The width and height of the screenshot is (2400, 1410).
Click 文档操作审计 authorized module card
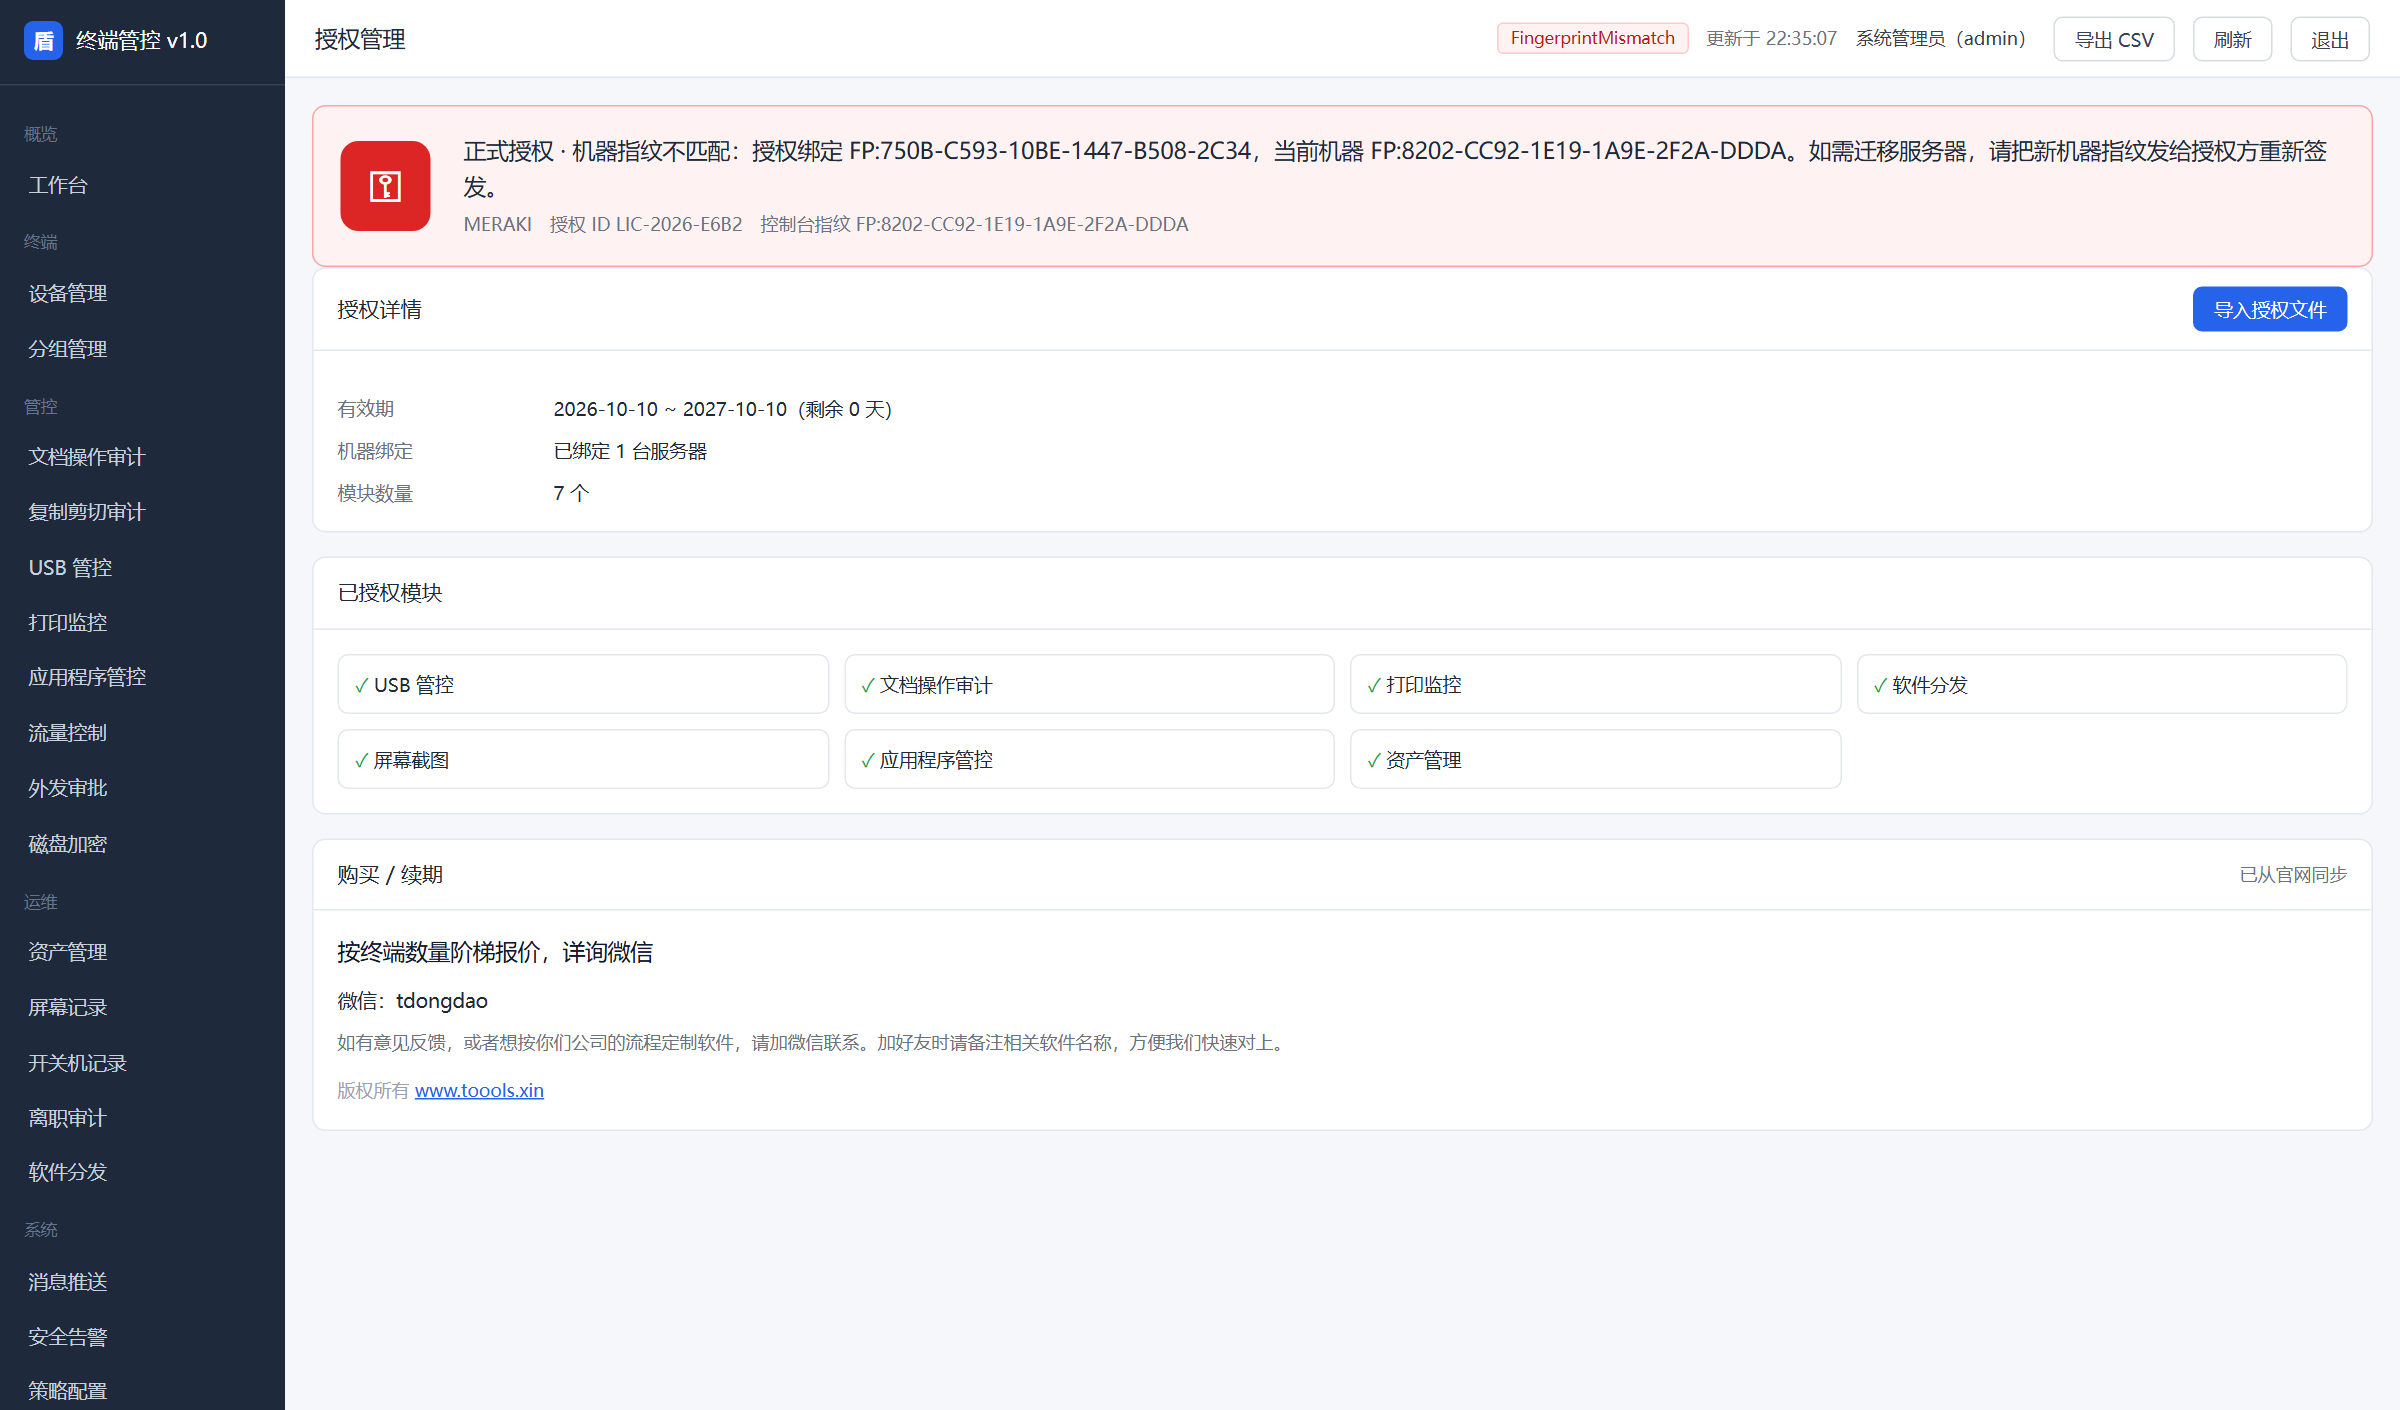tap(1089, 685)
